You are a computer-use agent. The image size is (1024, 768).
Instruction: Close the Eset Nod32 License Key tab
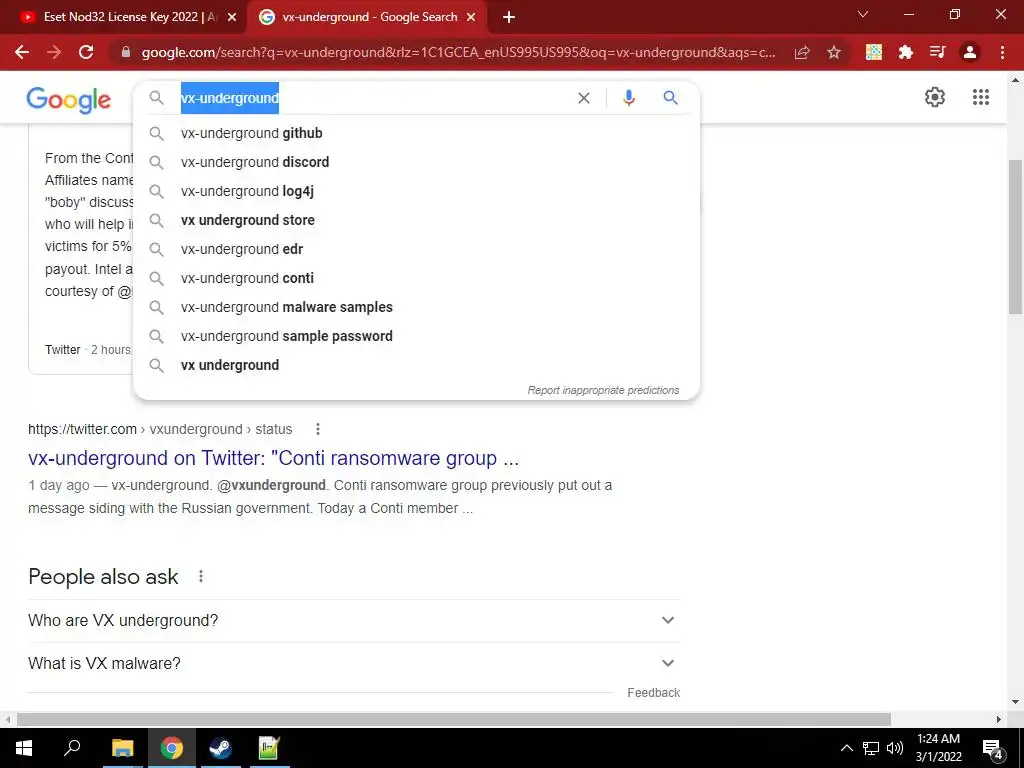(232, 17)
